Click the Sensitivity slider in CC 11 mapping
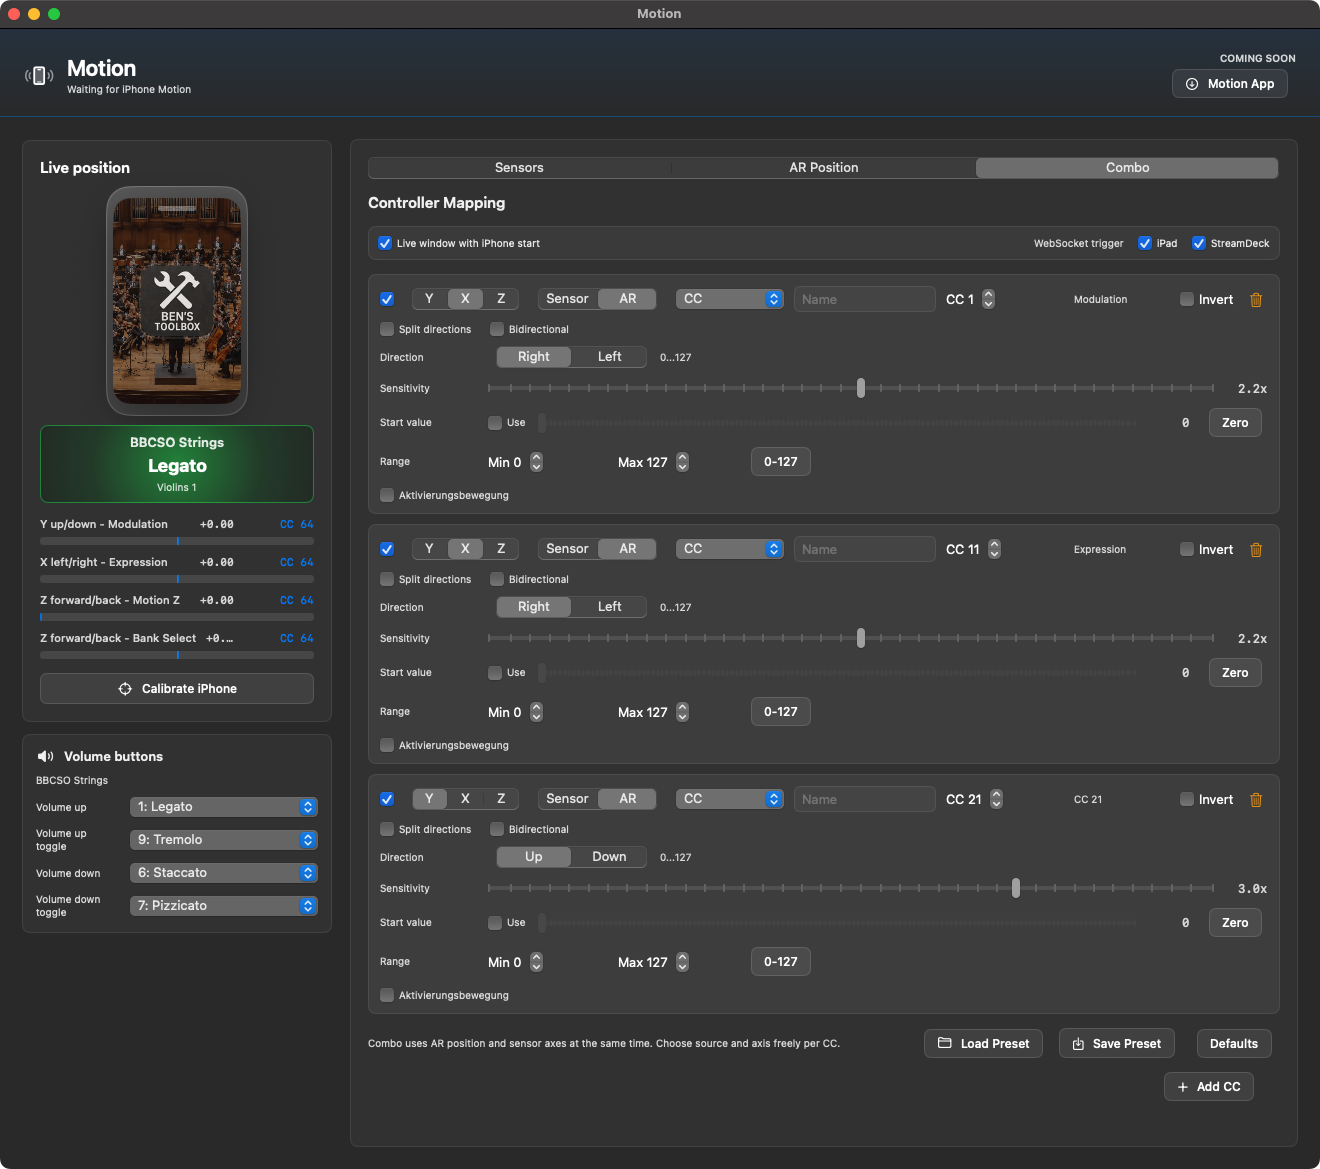 point(851,638)
